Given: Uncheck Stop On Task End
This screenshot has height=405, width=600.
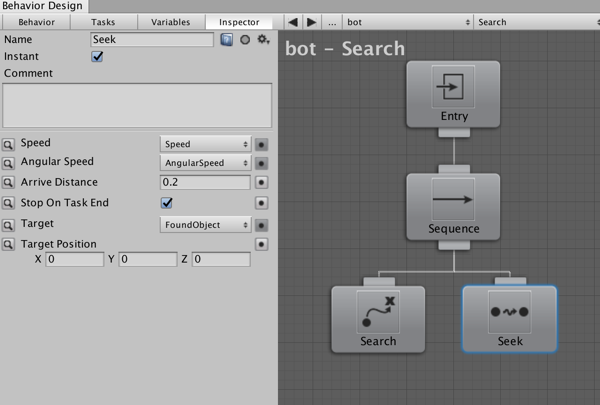Looking at the screenshot, I should pos(167,202).
